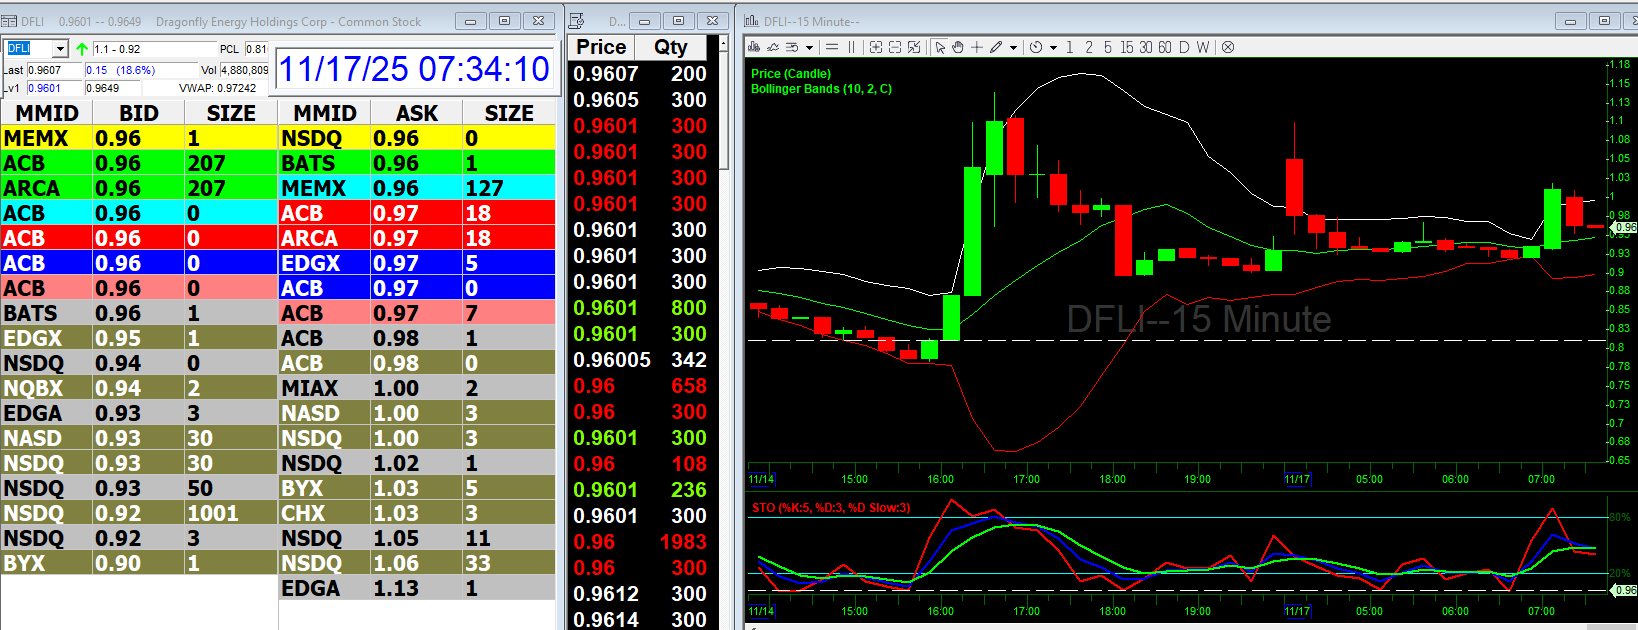Click the zoom out chart icon

click(895, 47)
